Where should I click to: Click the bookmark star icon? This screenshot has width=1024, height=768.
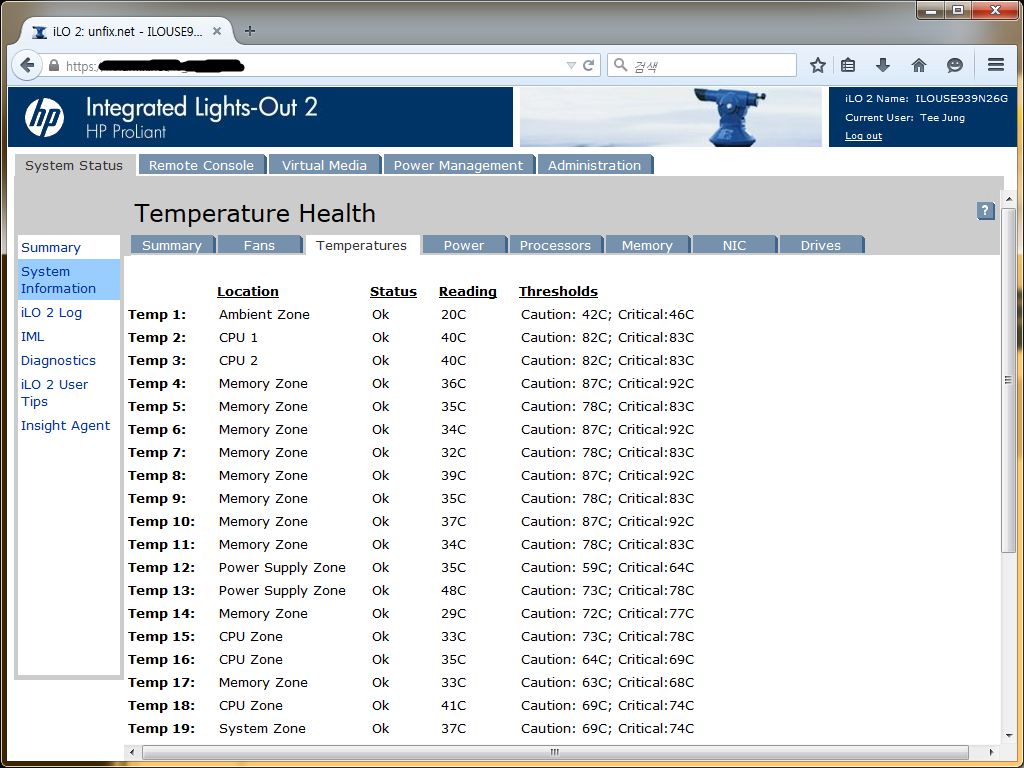[818, 65]
